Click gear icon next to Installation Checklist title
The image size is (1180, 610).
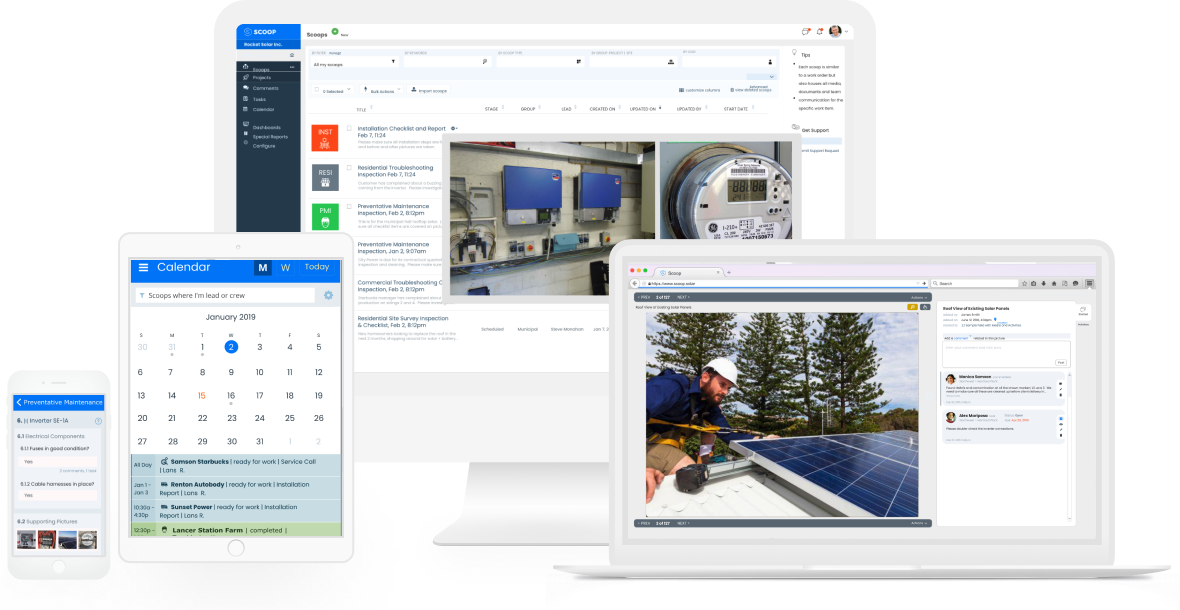pos(455,129)
